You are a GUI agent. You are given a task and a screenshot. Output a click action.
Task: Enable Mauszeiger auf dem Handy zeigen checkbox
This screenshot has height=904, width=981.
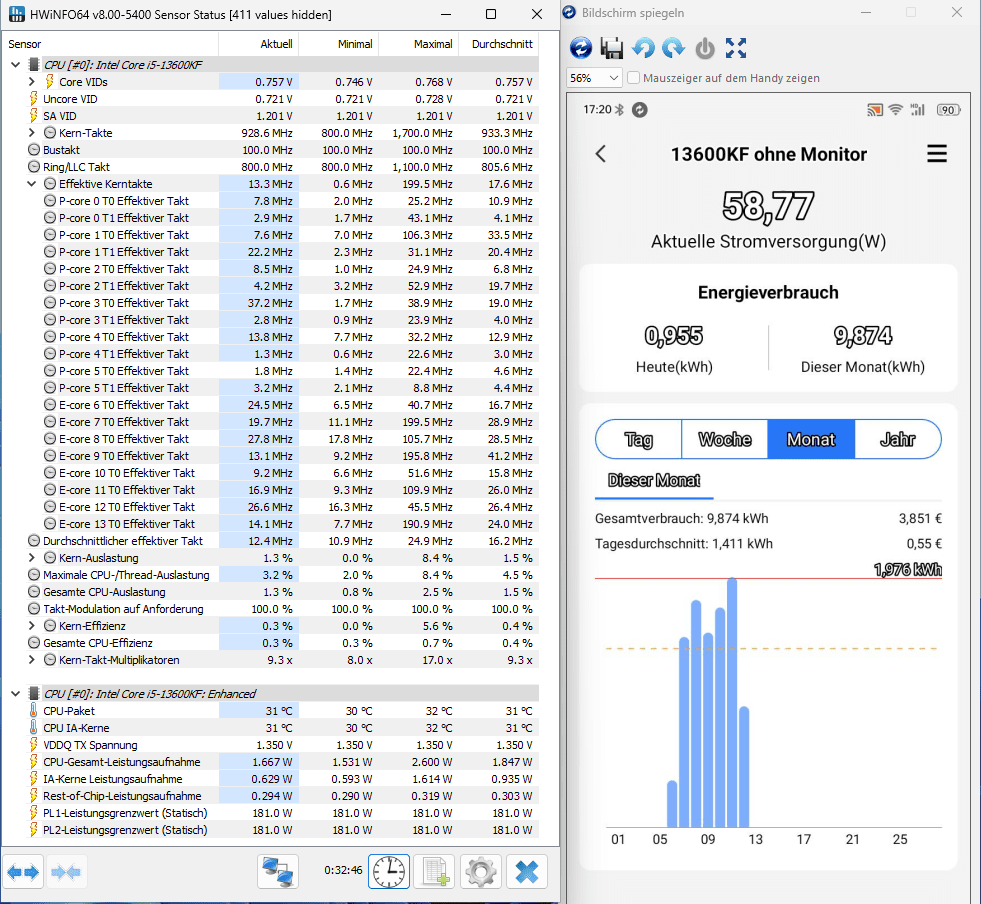tap(634, 78)
